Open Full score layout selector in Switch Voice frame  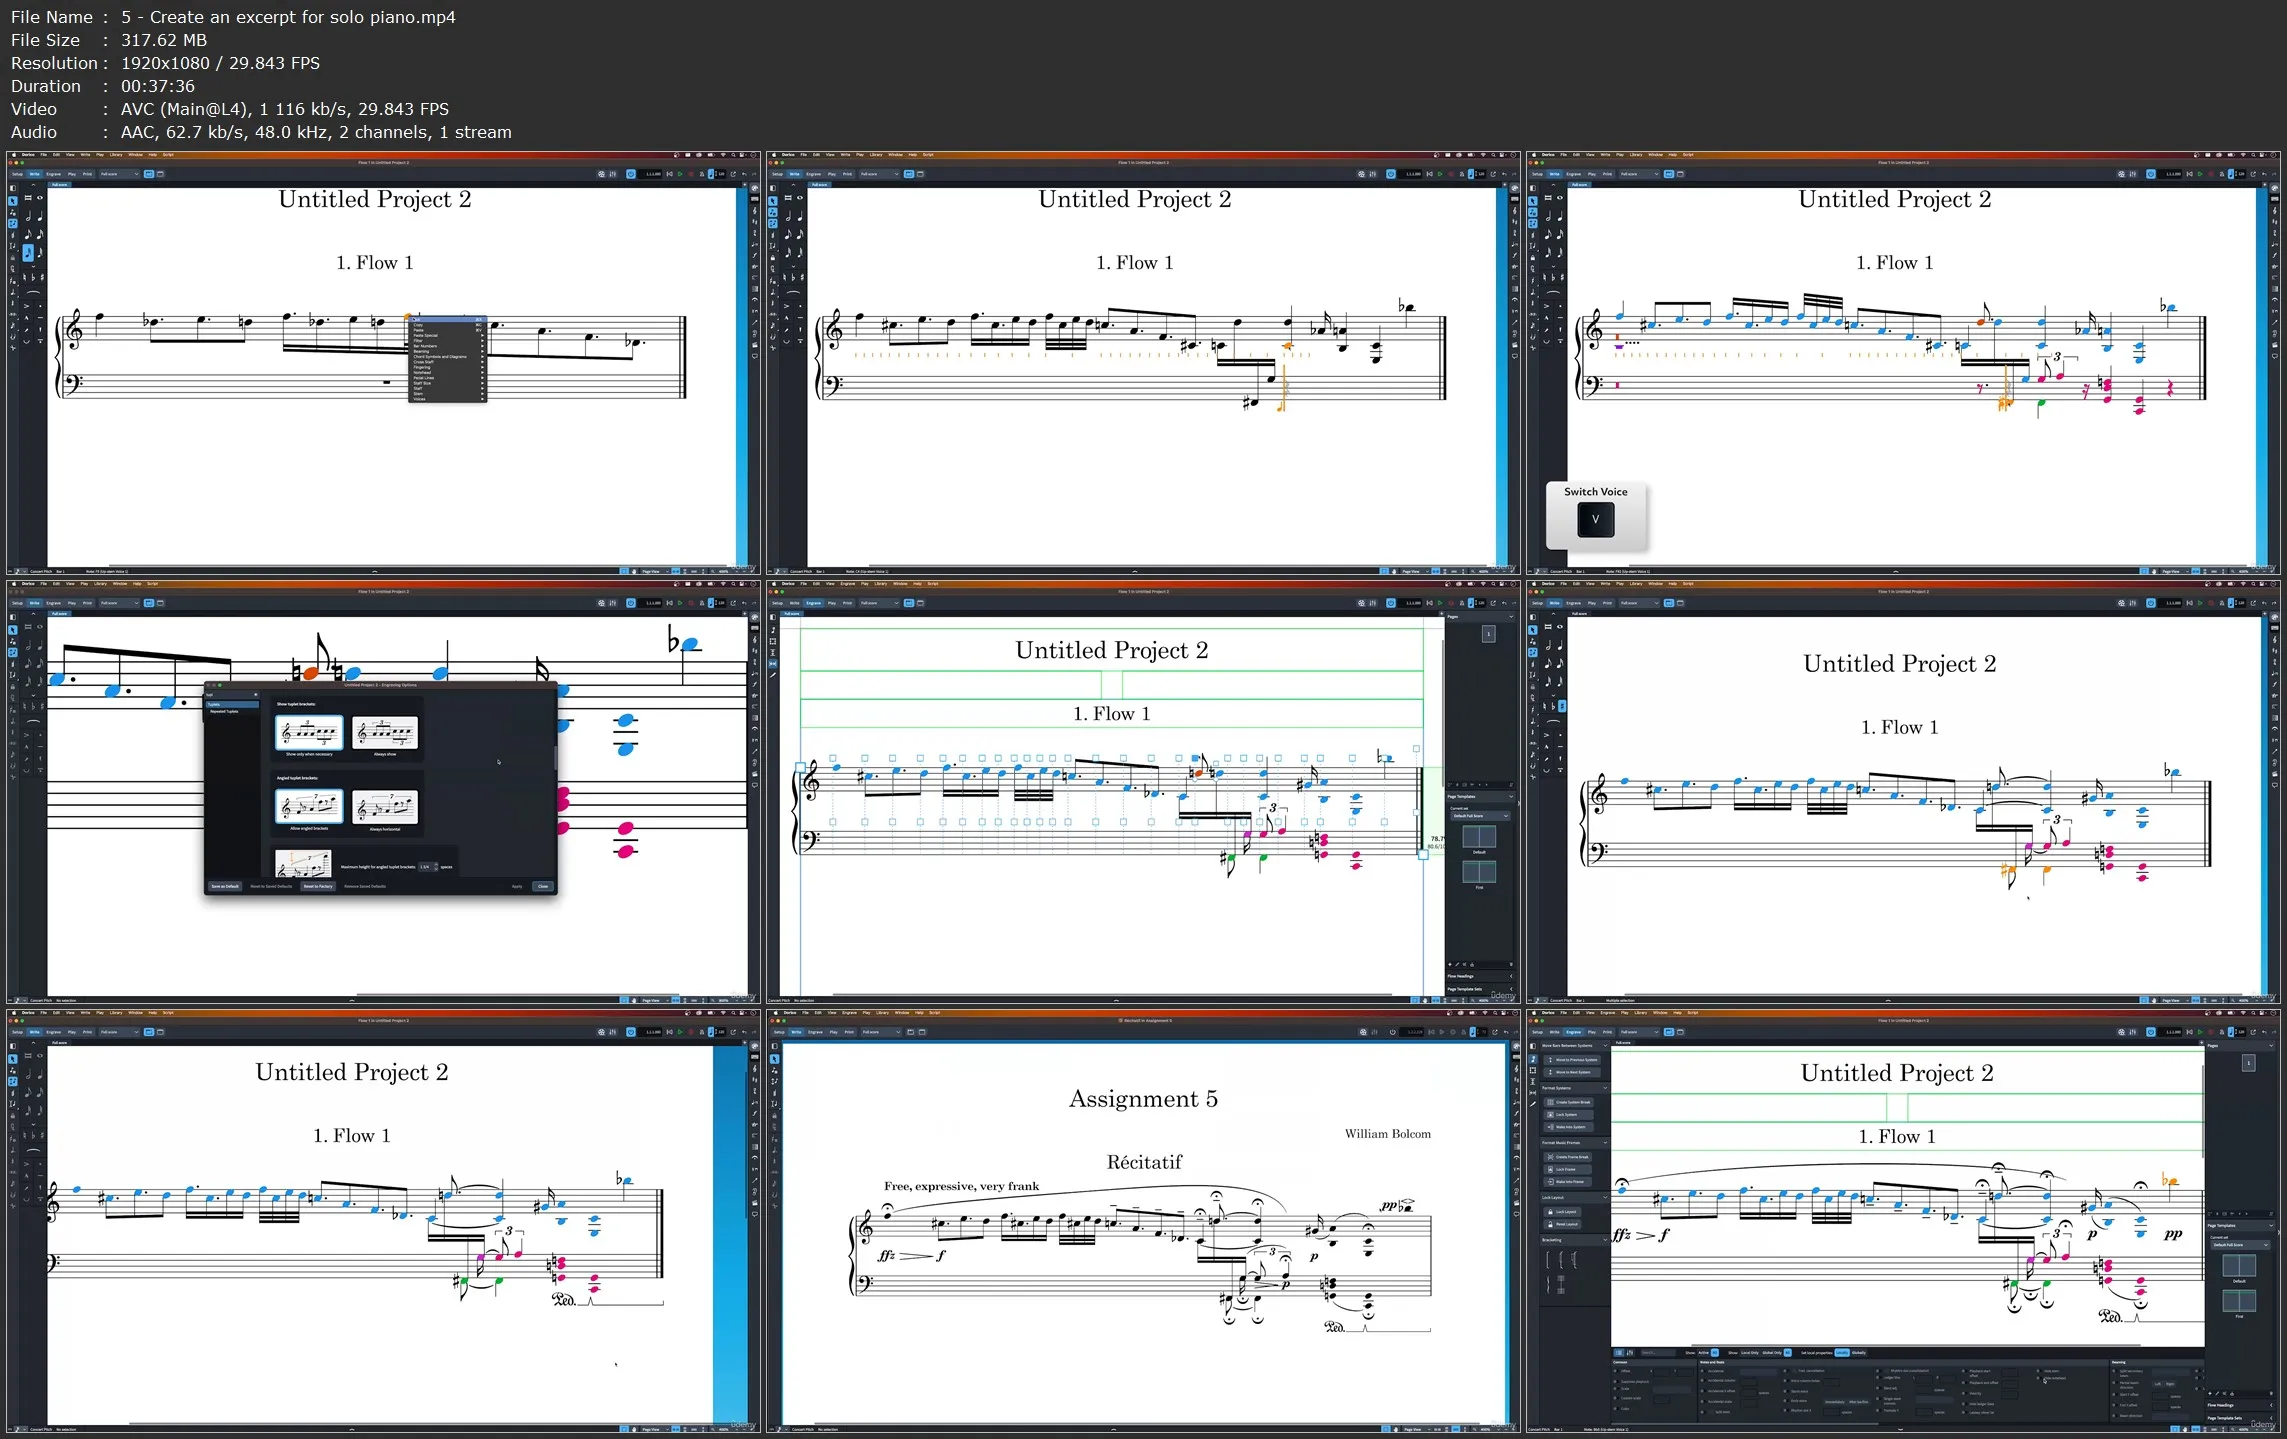(1640, 174)
